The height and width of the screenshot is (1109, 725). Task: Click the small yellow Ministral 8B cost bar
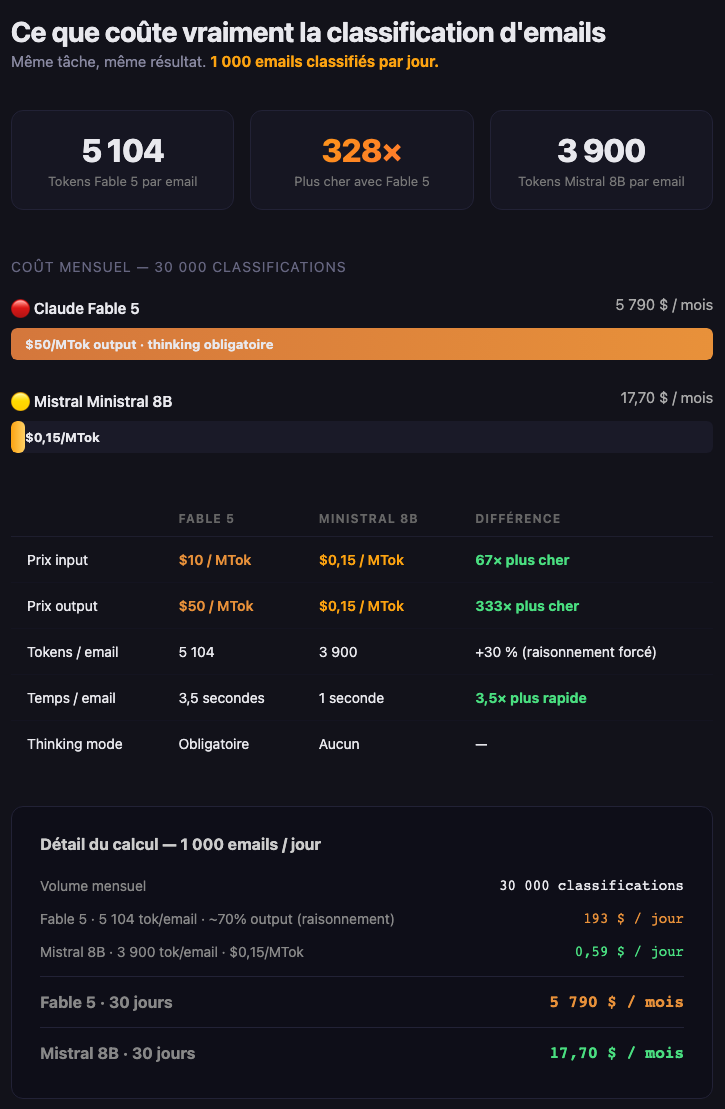click(18, 437)
